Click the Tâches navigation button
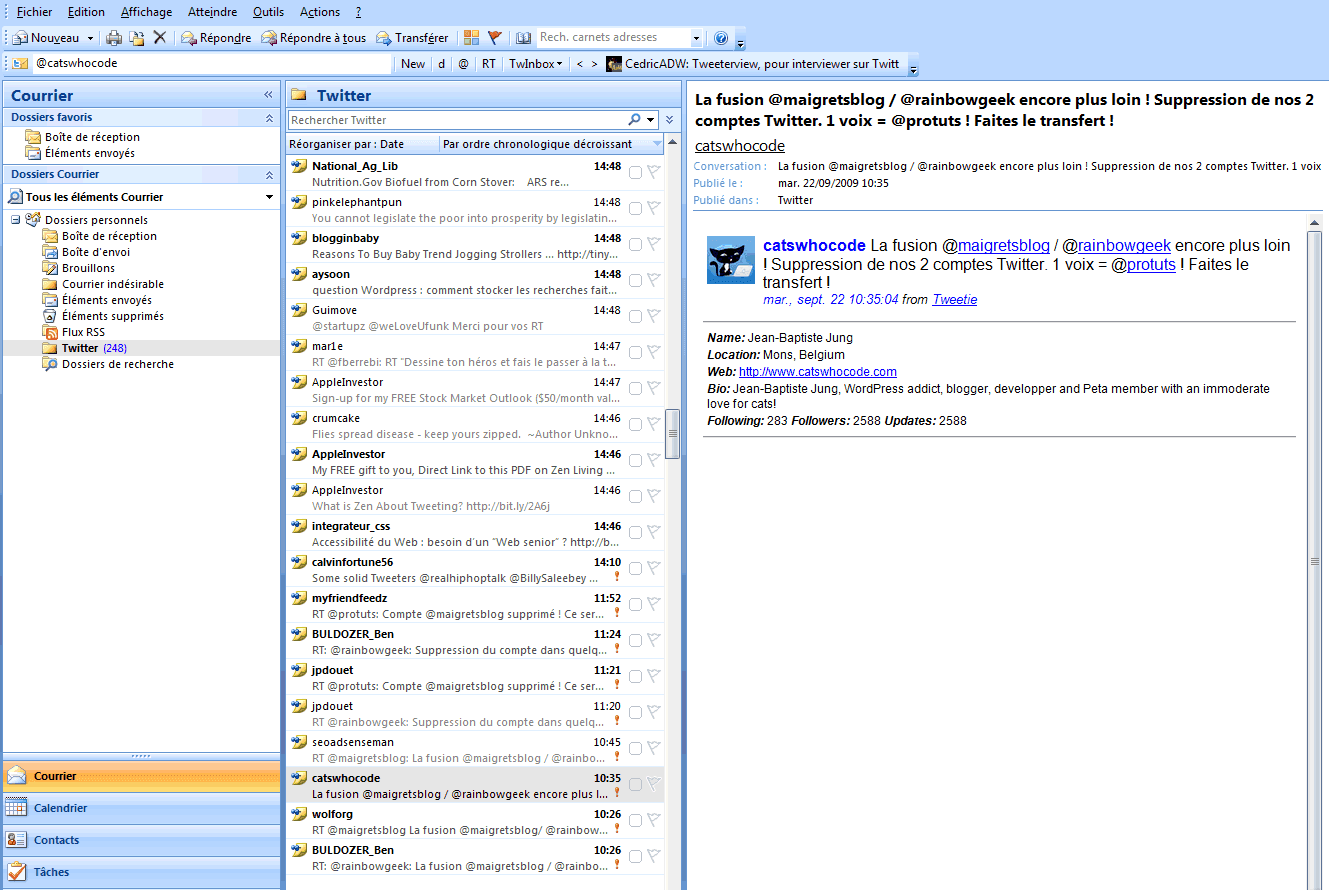 coord(141,872)
